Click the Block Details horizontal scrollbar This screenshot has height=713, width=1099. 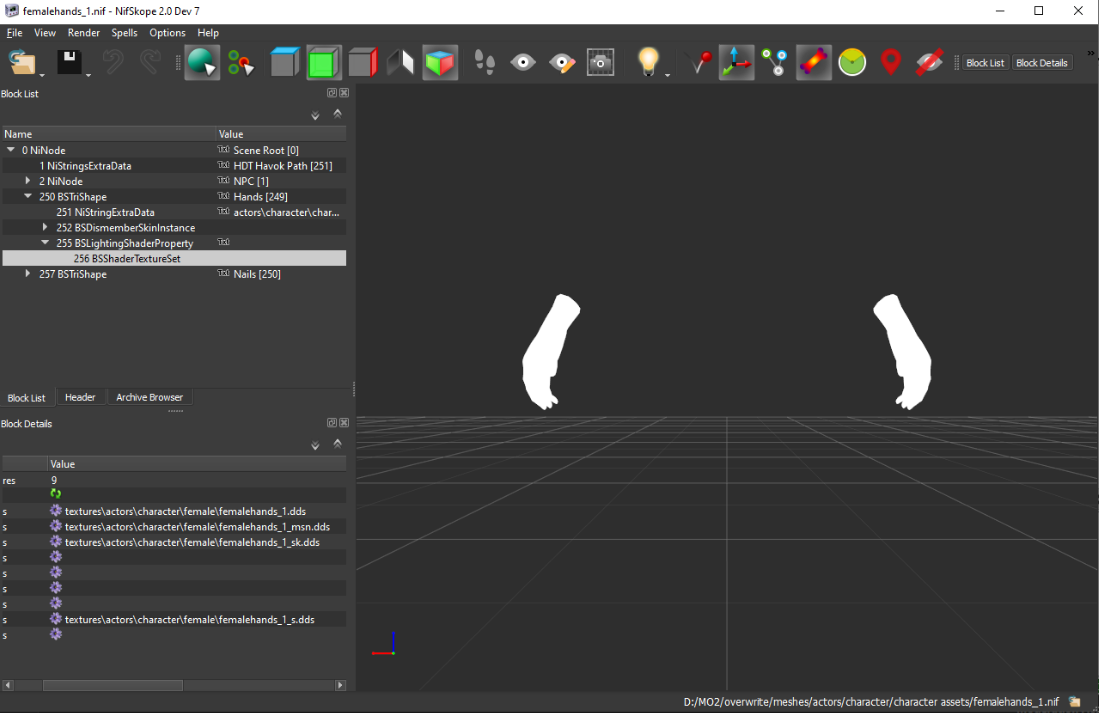[x=112, y=685]
